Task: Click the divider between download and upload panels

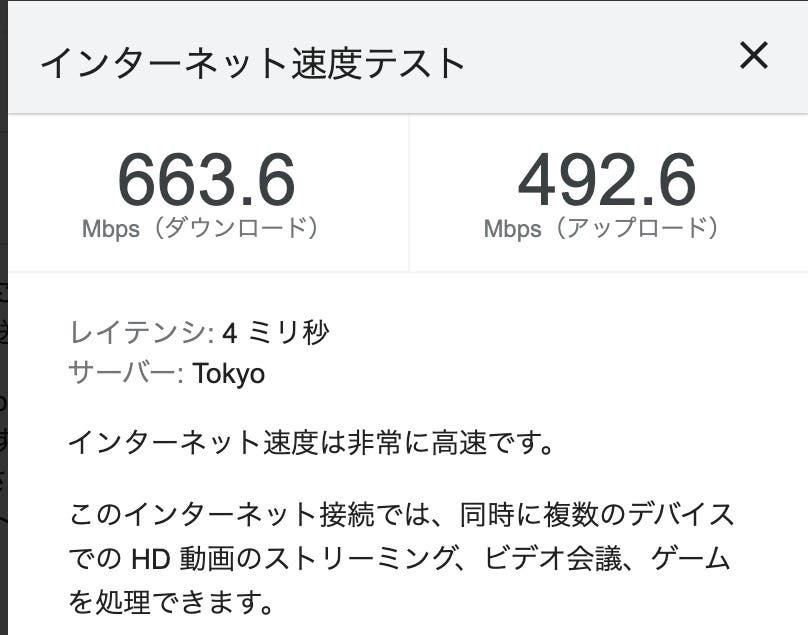Action: [409, 192]
